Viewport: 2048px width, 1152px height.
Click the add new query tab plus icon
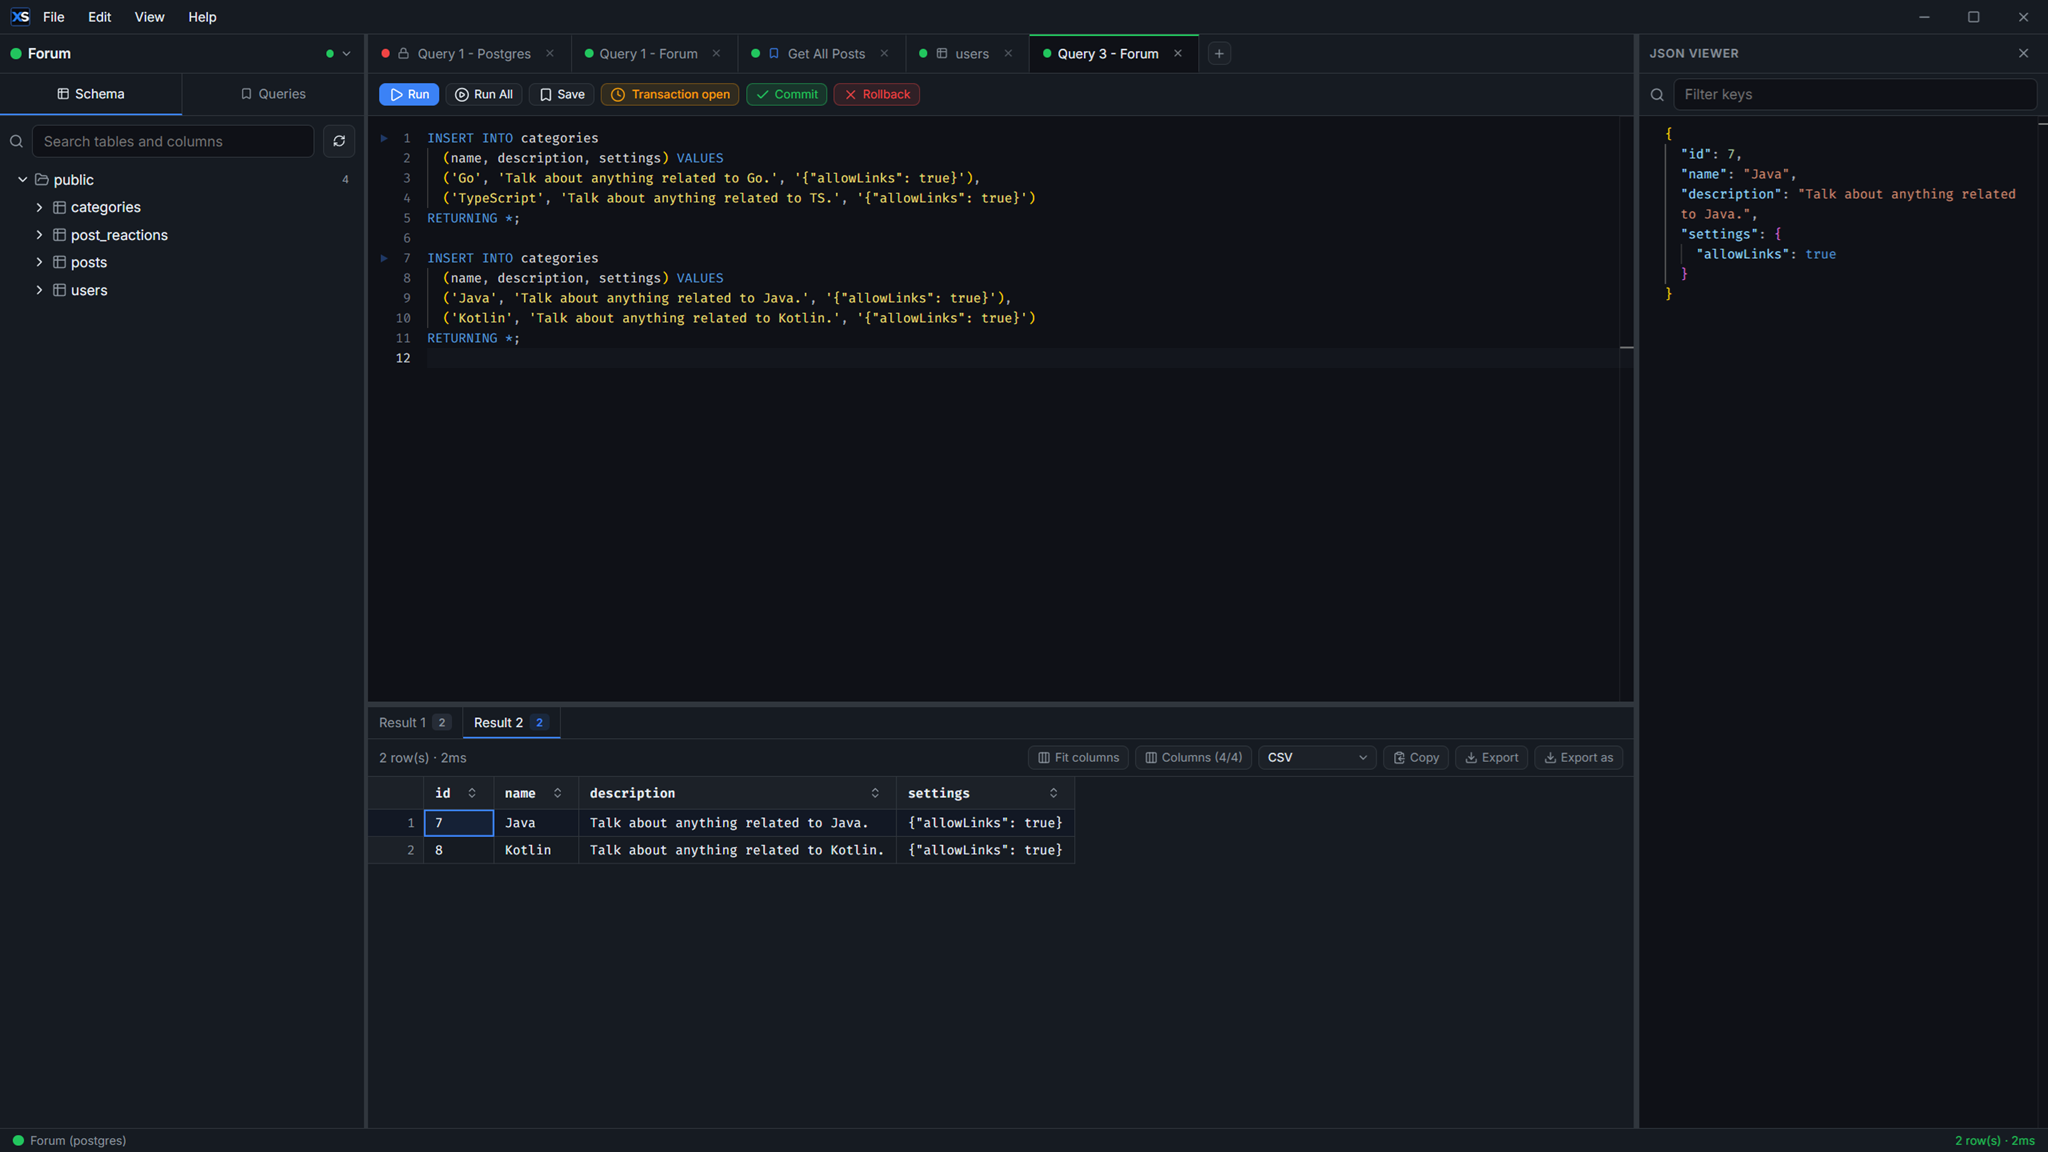point(1219,54)
